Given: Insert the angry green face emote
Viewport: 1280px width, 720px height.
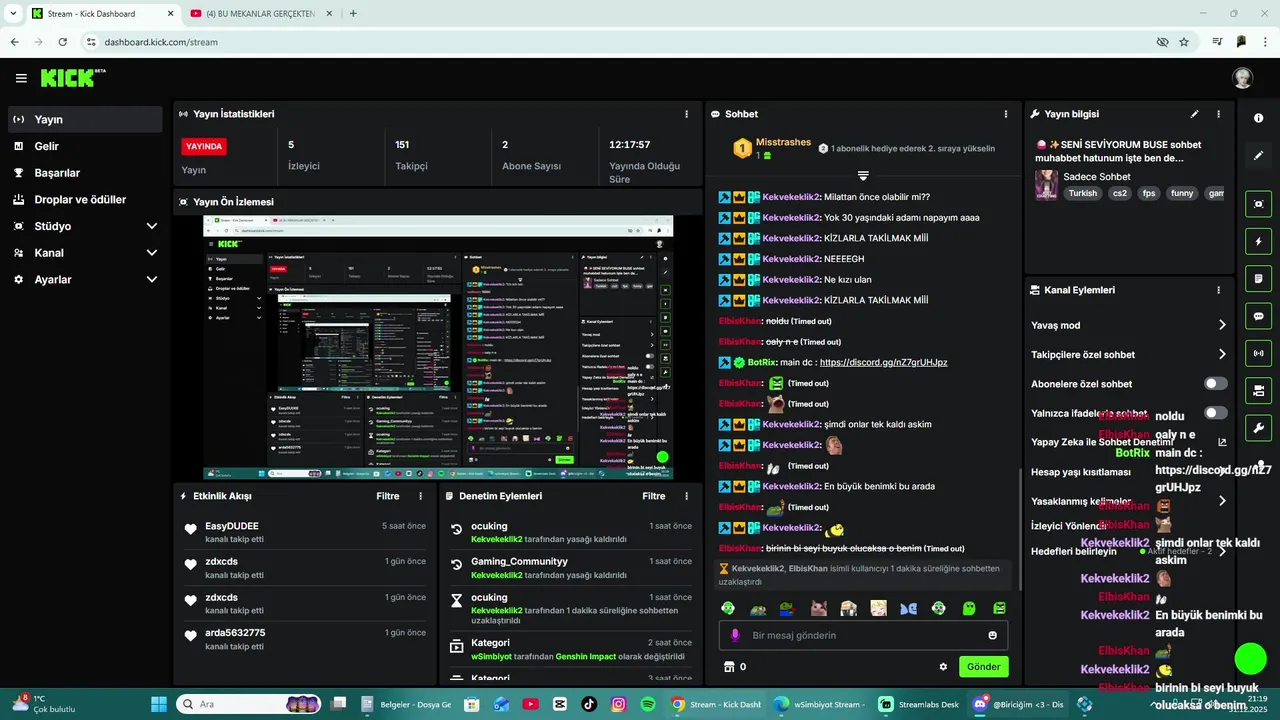Looking at the screenshot, I should coord(999,608).
